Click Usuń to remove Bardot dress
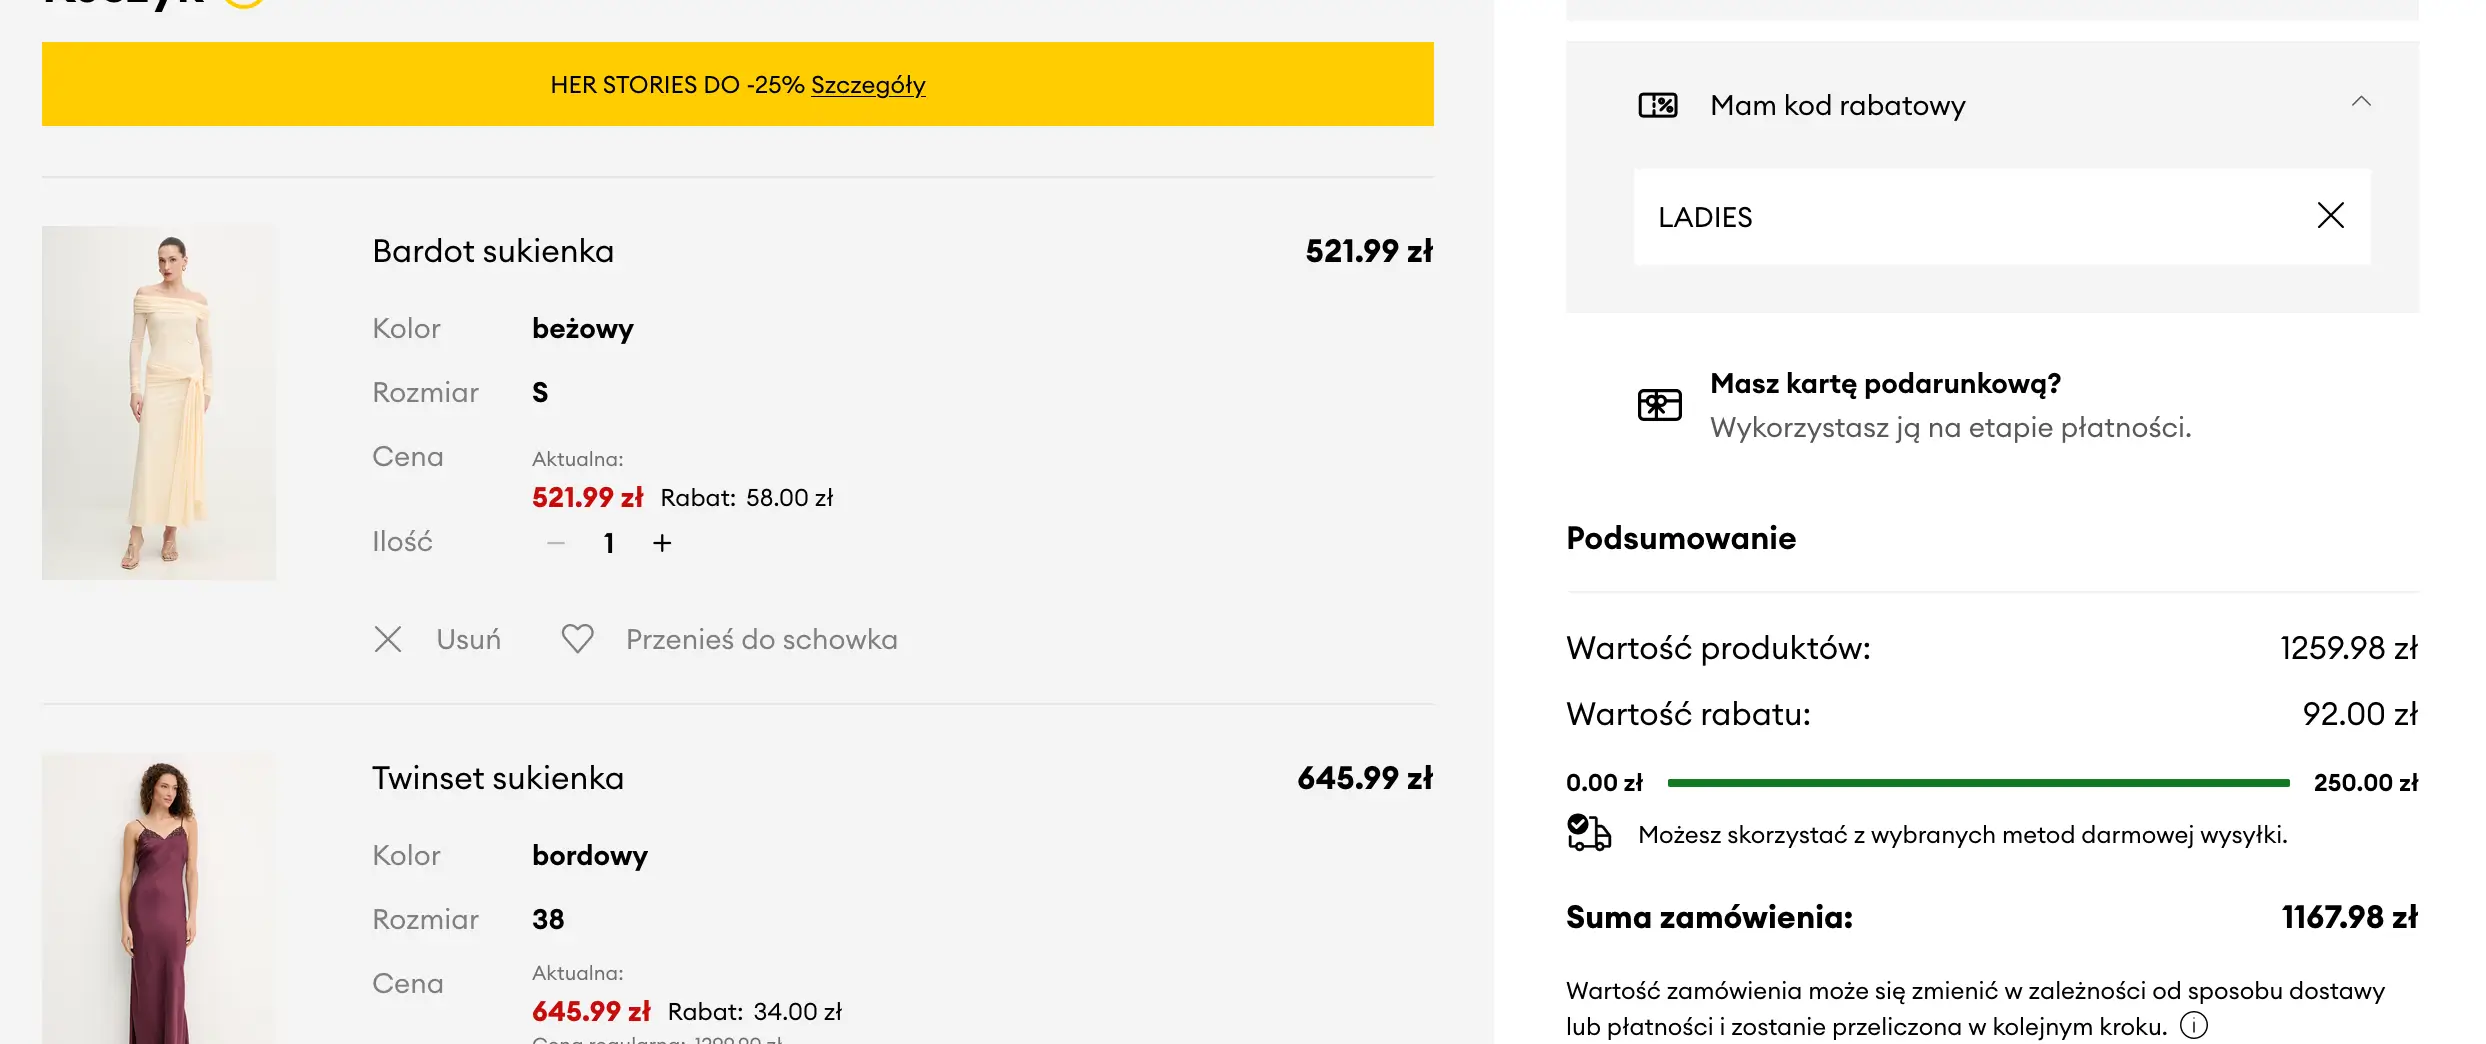 [x=468, y=640]
